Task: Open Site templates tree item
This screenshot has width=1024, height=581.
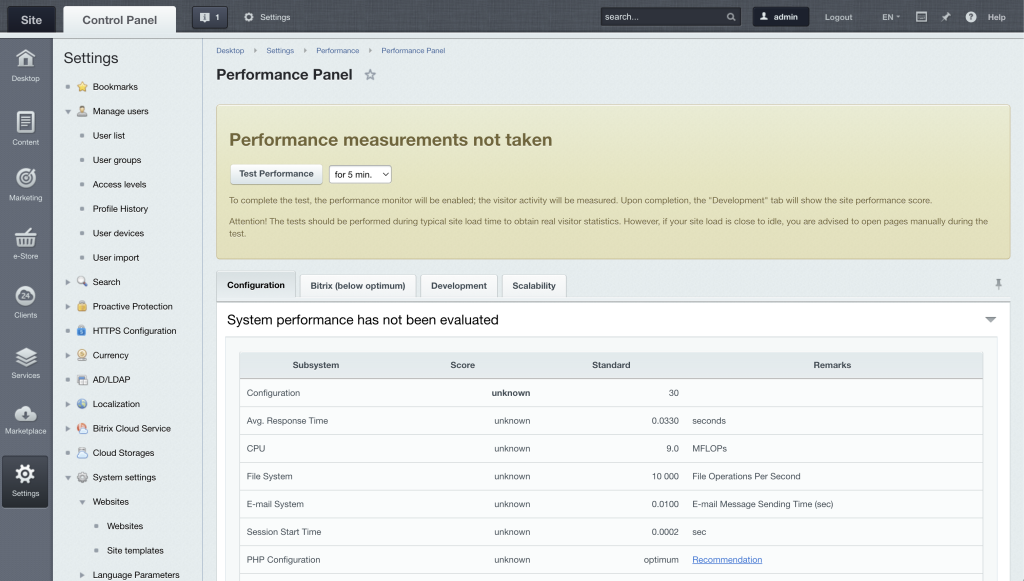Action: 135,551
